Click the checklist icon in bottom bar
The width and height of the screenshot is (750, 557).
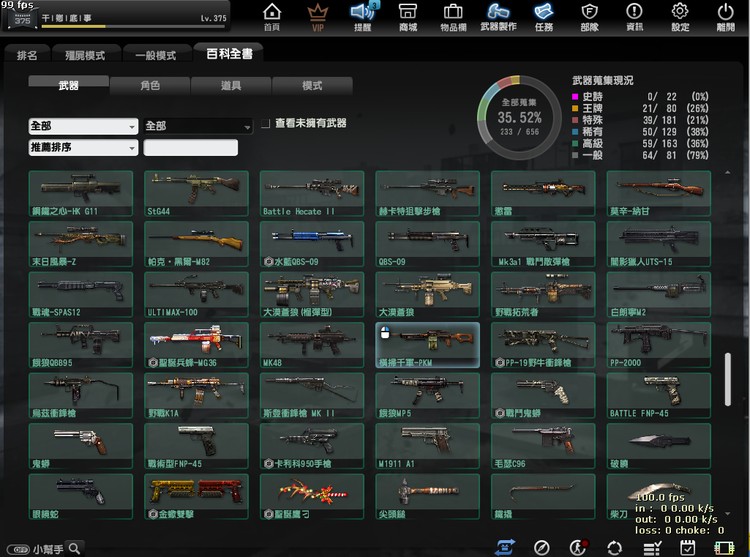coord(651,548)
